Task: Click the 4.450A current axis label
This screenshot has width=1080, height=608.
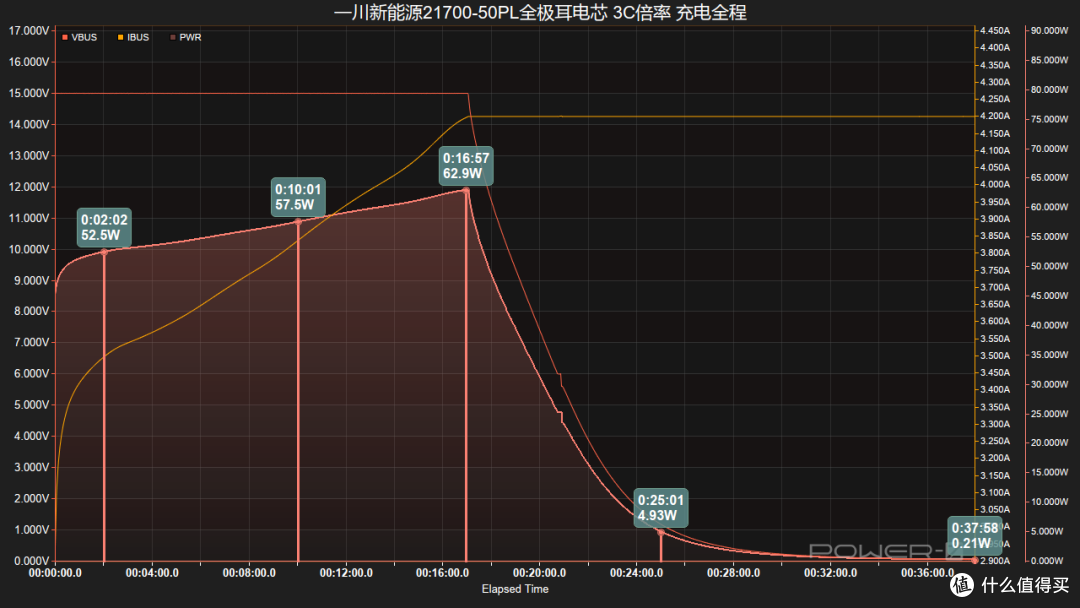Action: pos(995,31)
